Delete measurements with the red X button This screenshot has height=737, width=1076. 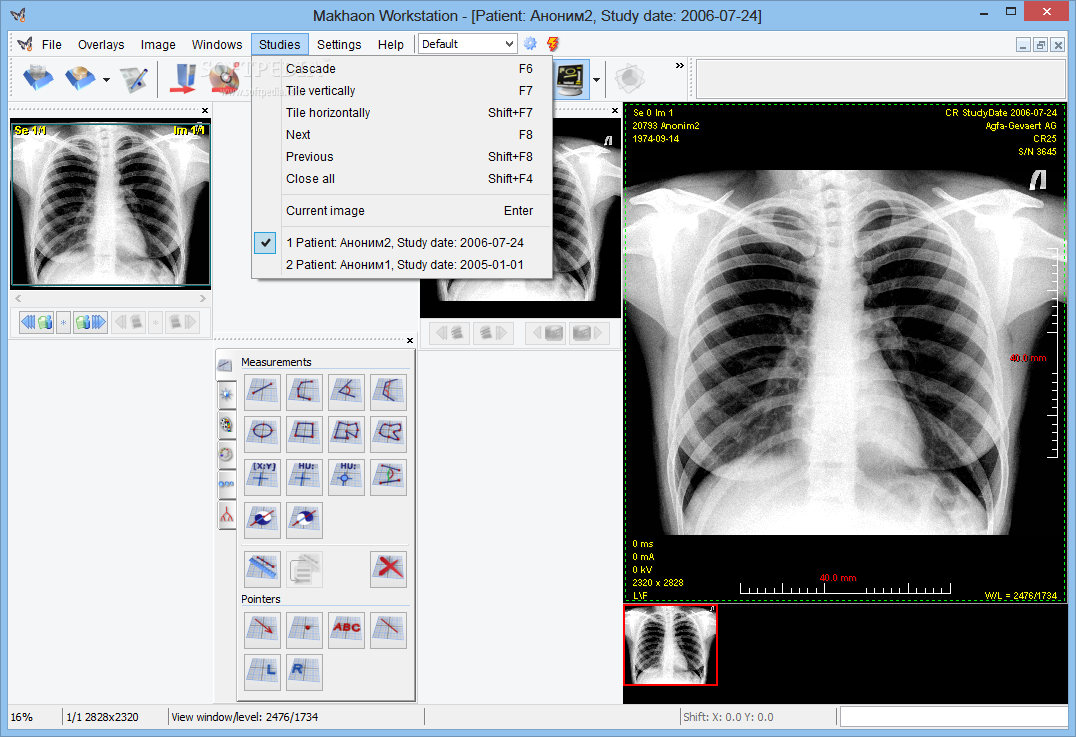click(x=388, y=569)
